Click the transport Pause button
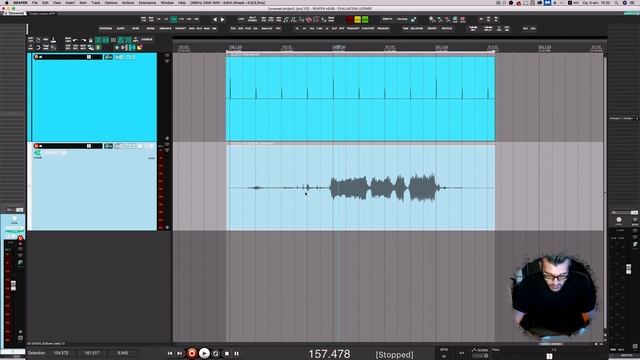 tap(236, 353)
